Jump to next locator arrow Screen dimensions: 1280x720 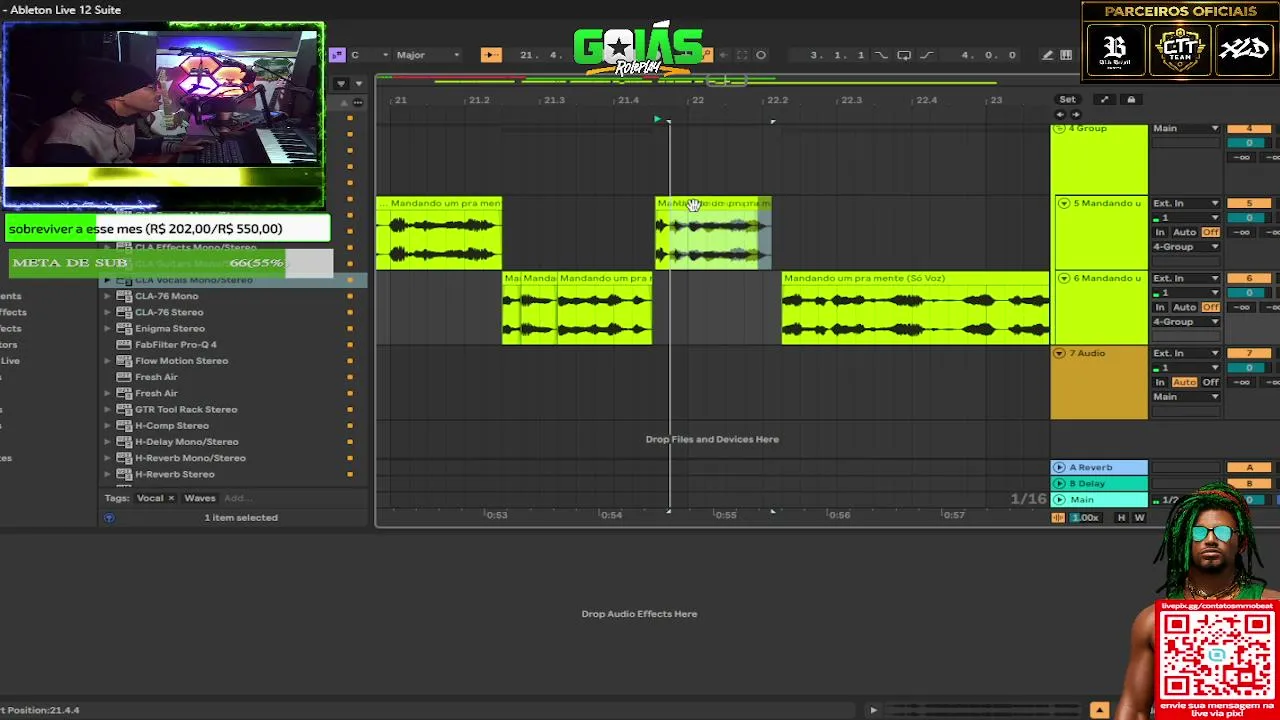(x=1075, y=114)
